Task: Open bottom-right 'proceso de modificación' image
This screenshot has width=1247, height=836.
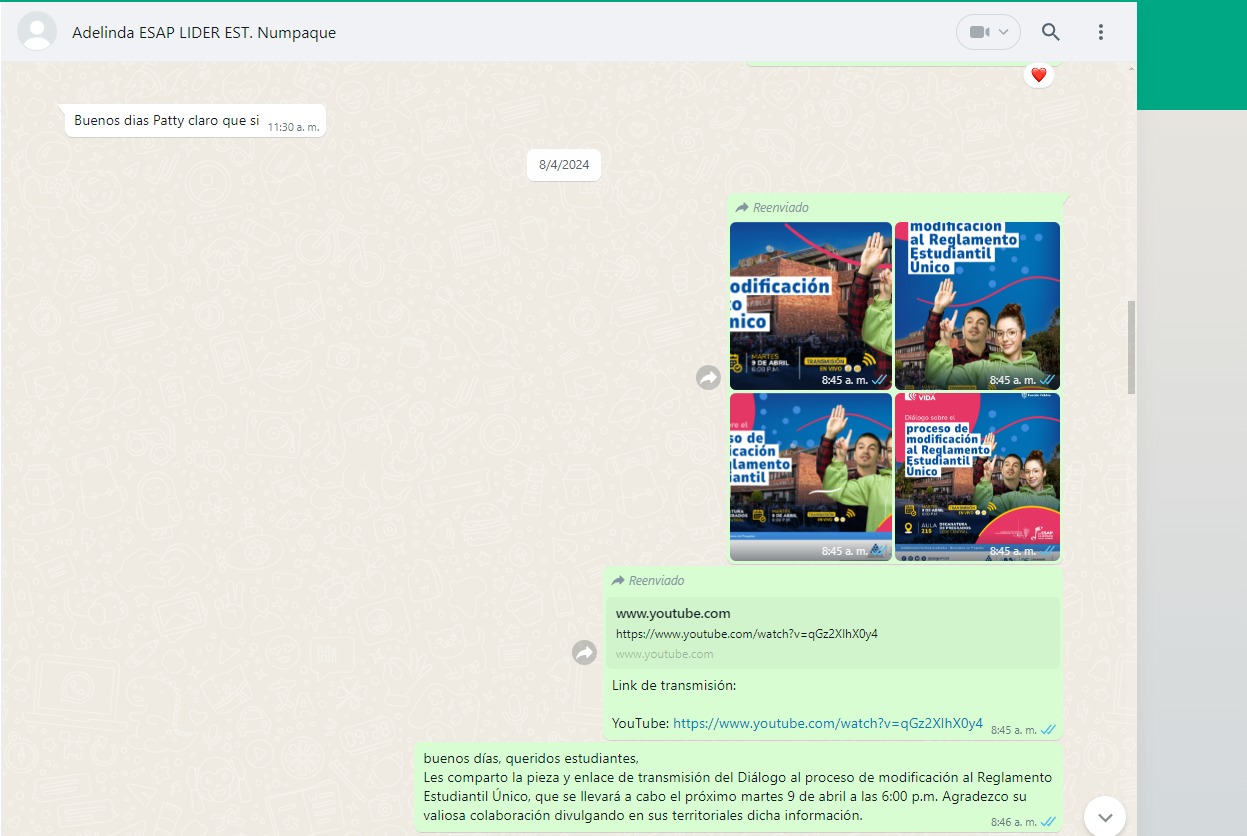Action: (x=977, y=476)
